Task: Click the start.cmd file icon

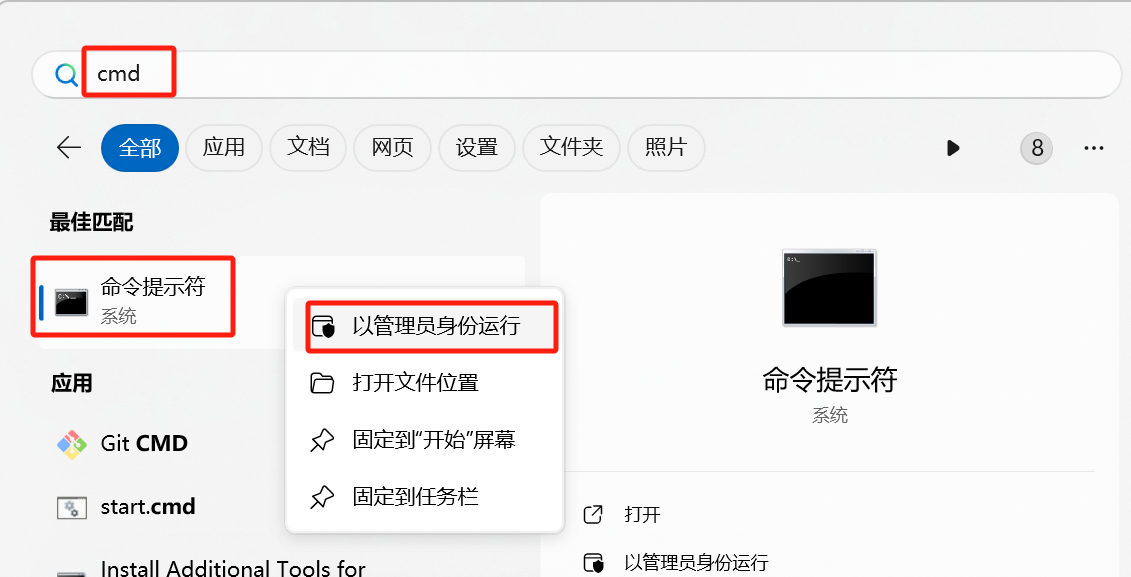Action: (x=70, y=507)
